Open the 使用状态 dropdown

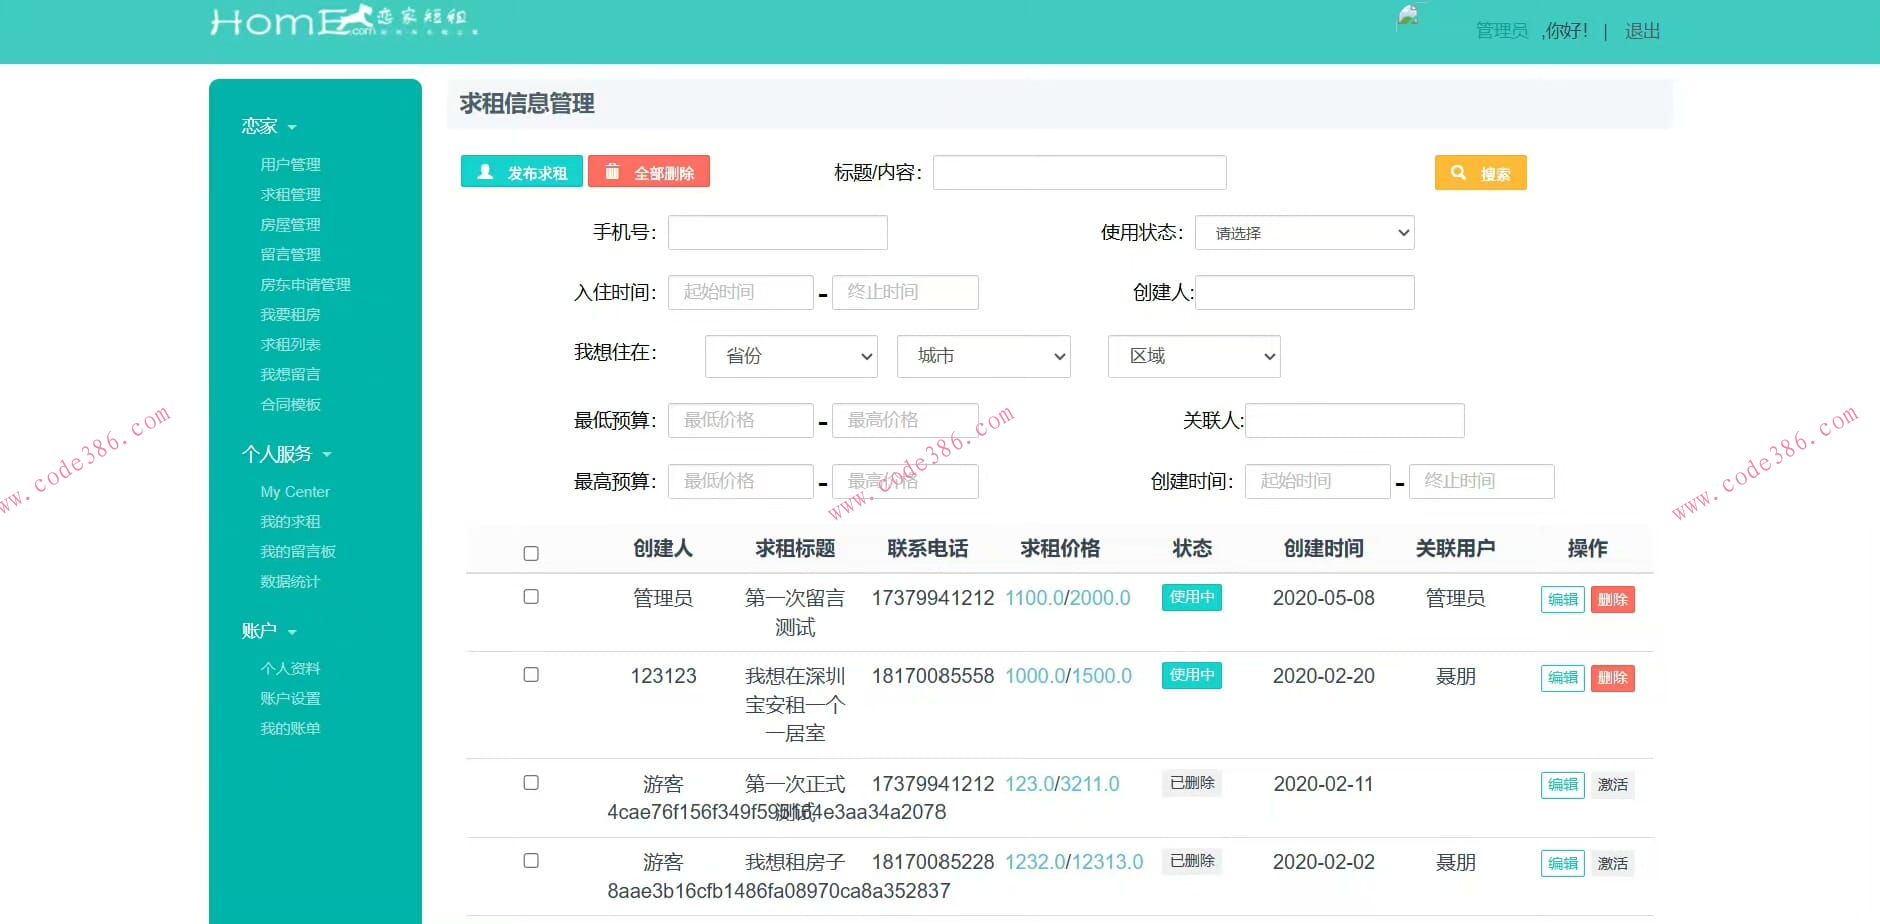(1304, 232)
